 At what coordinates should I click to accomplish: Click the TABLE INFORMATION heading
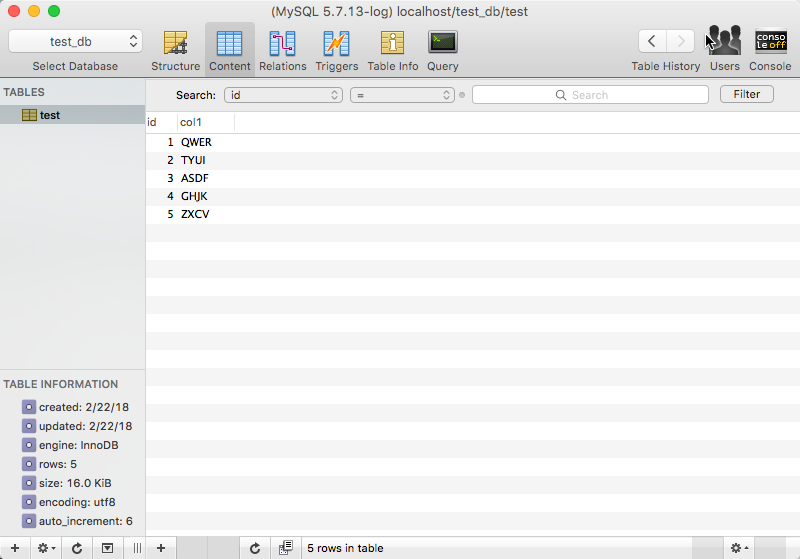[61, 384]
